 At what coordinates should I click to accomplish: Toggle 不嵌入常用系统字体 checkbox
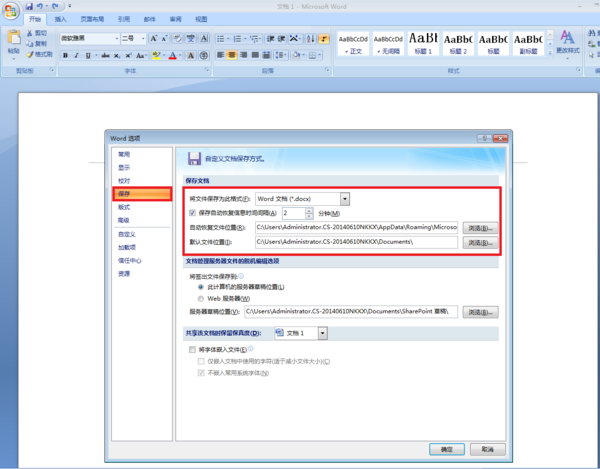(201, 373)
